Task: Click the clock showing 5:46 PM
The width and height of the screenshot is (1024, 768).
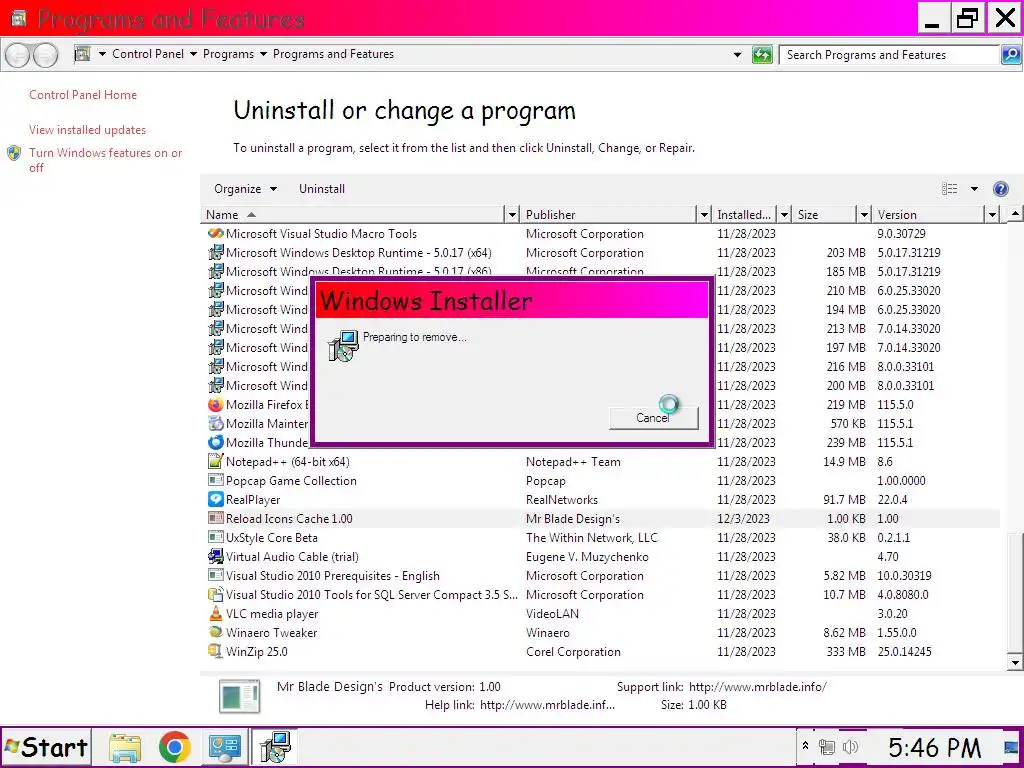Action: click(934, 747)
